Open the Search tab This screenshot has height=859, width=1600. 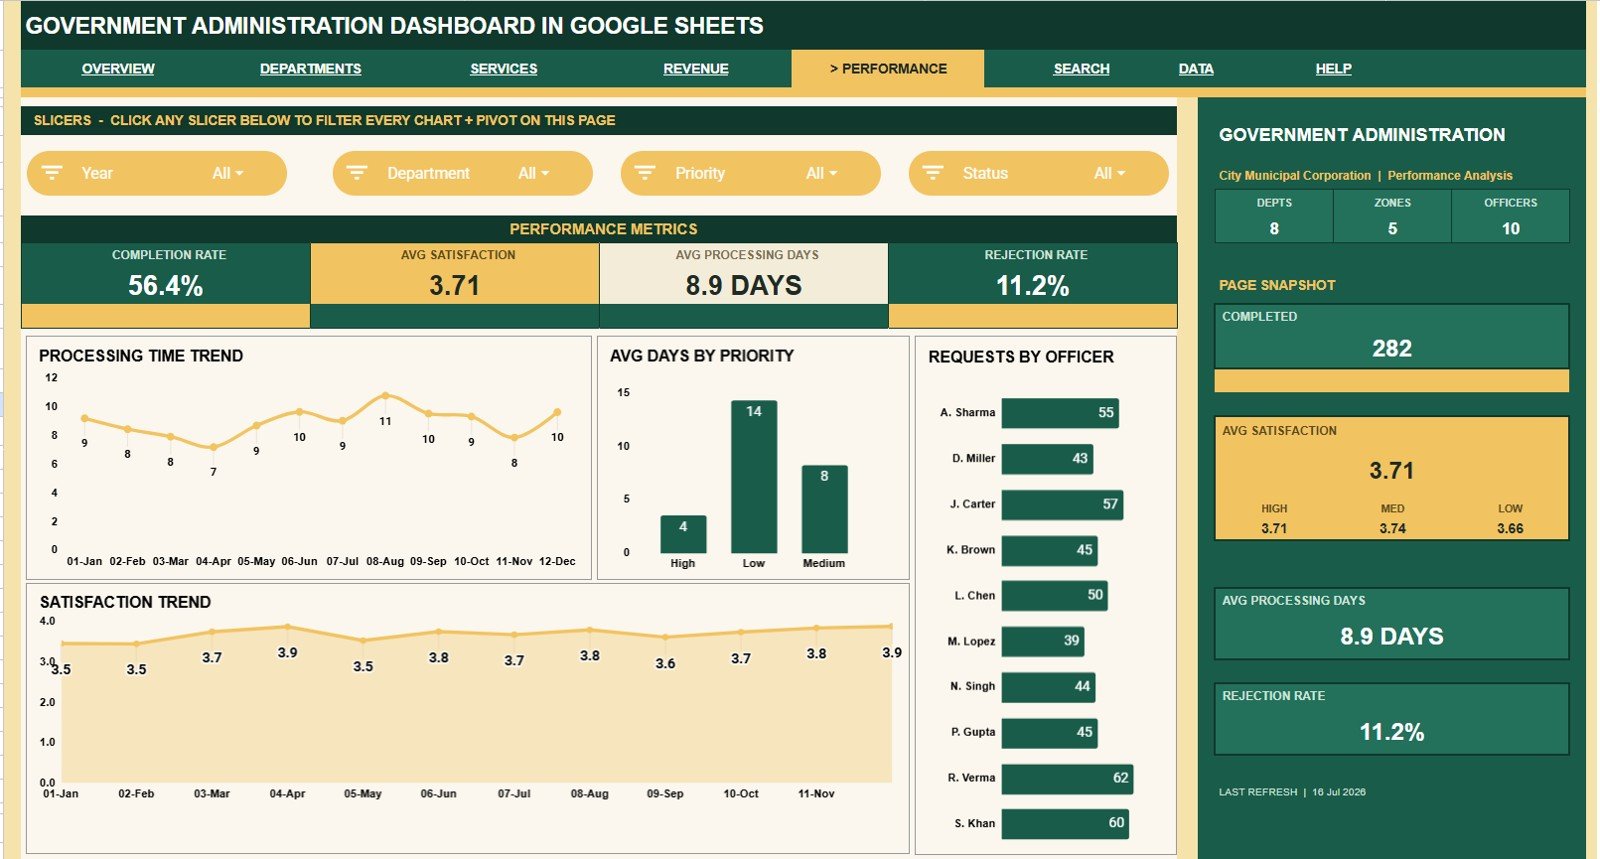[x=1081, y=69]
